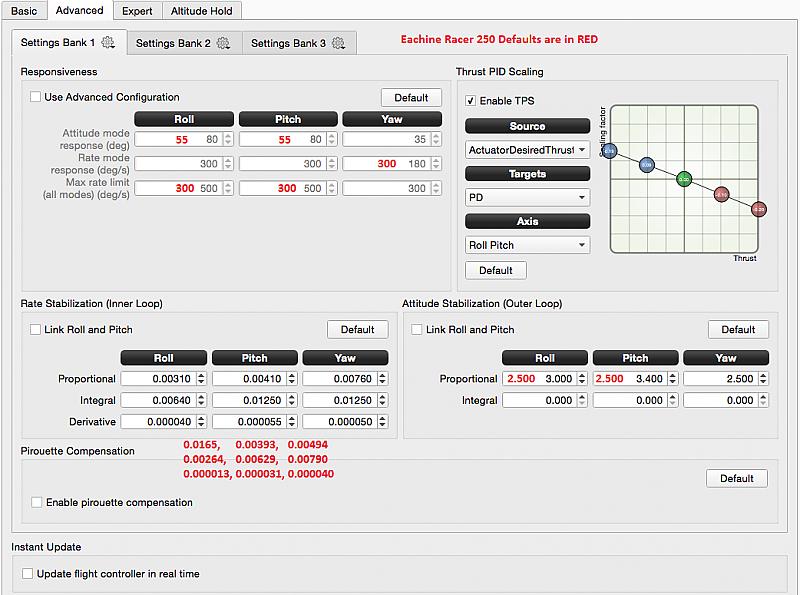The width and height of the screenshot is (800, 595).
Task: Click Default button in Responsiveness section
Action: (x=411, y=97)
